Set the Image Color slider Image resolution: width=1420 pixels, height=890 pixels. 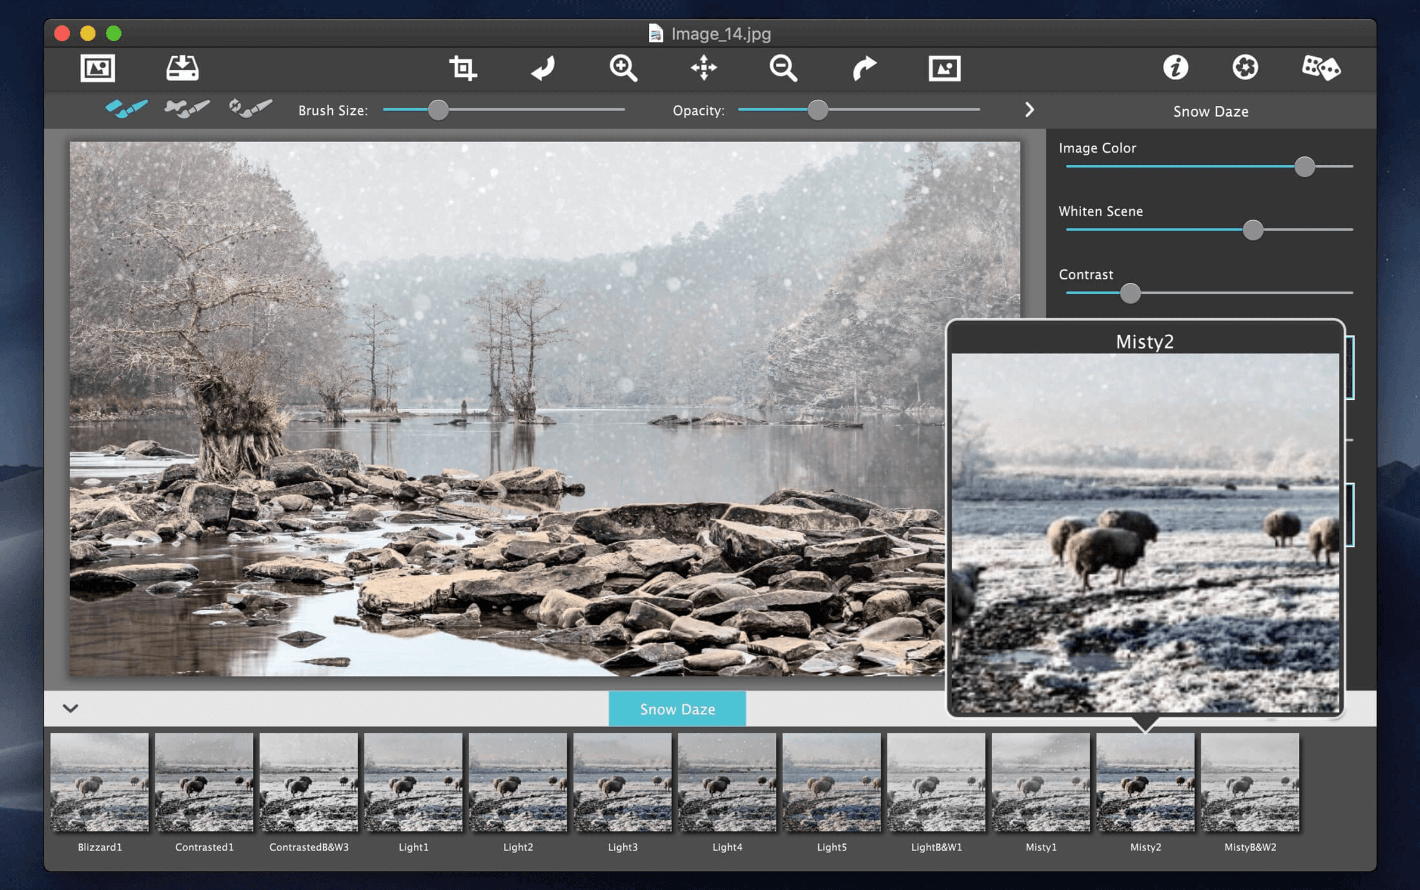(x=1210, y=167)
